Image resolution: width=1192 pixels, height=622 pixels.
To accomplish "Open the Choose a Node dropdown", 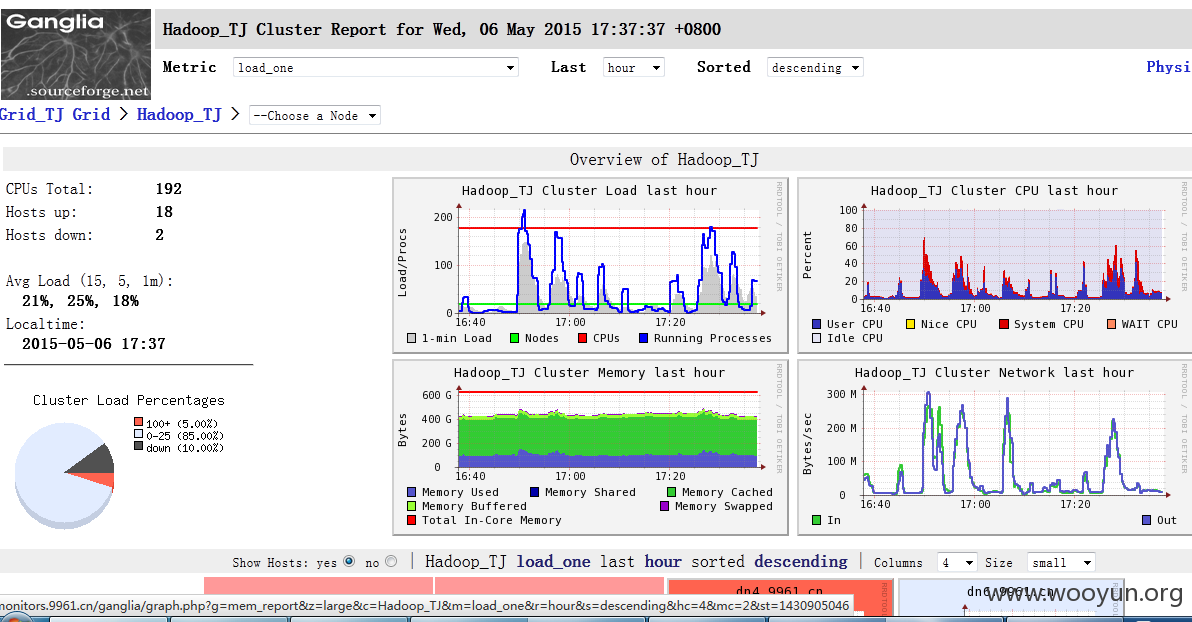I will tap(315, 116).
